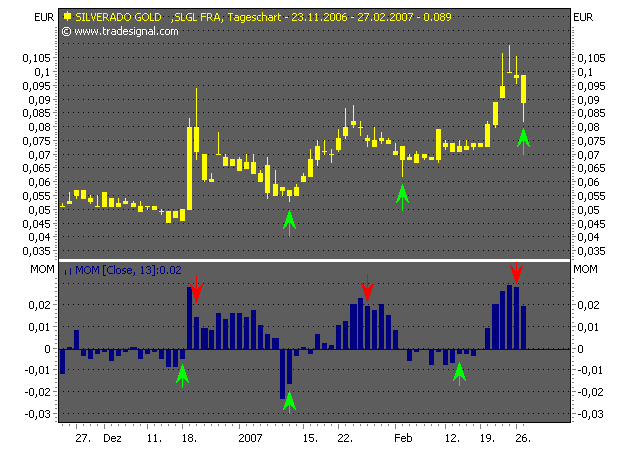The image size is (629, 455).
Task: Click the blue MOM indicator legend icon
Action: (68, 271)
